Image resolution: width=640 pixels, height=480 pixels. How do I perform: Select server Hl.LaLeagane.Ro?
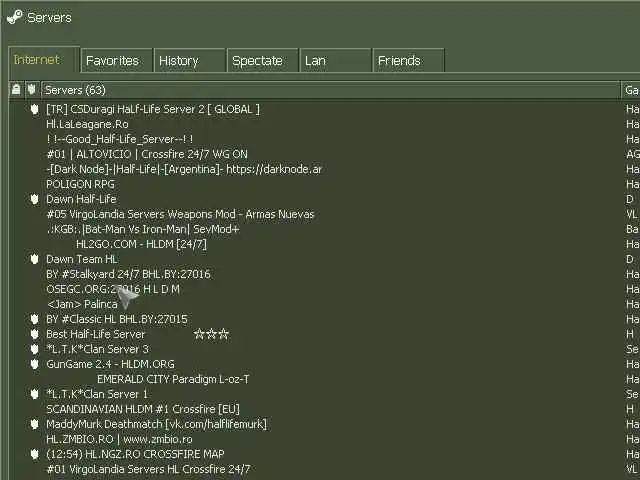(87, 124)
